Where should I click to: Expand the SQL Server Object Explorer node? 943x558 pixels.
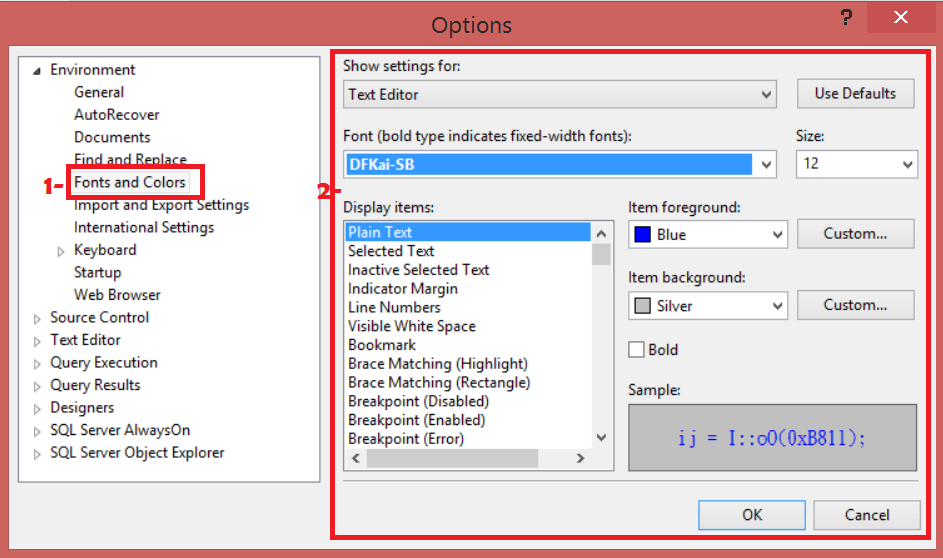tap(37, 454)
